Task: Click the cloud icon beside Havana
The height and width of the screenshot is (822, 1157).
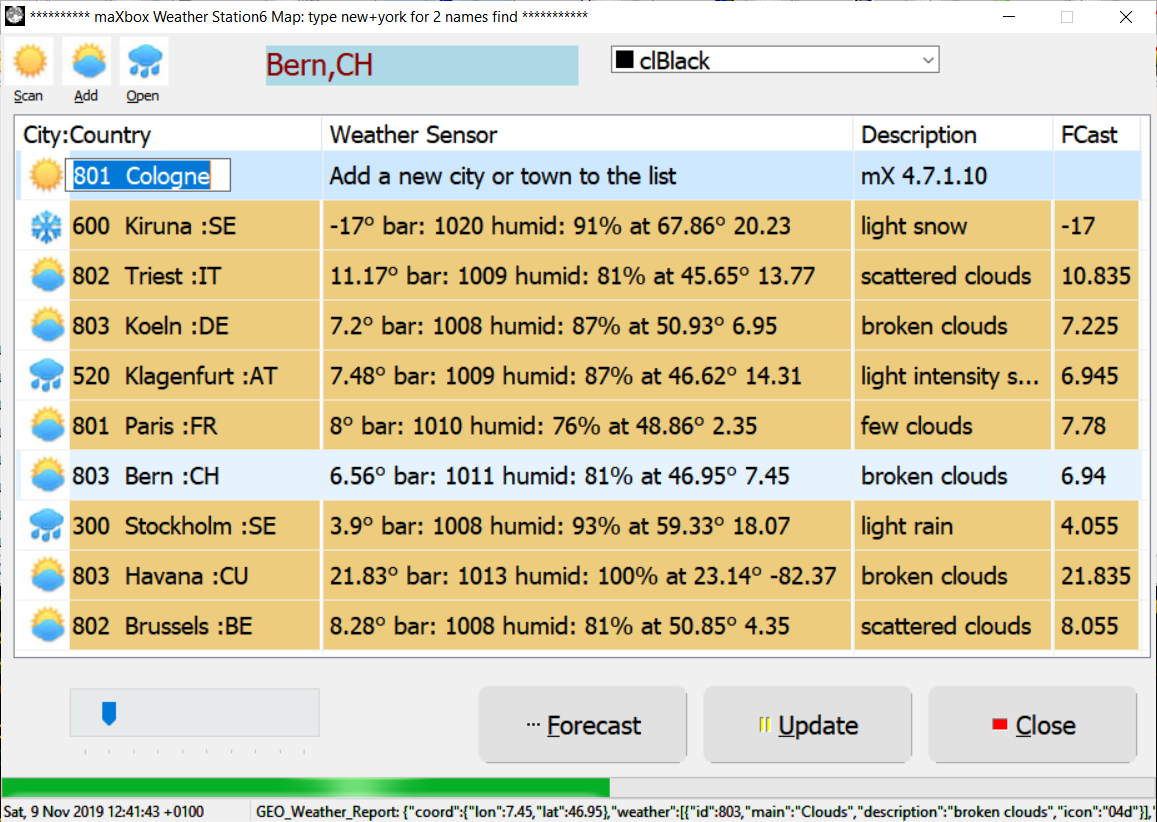Action: pos(46,576)
